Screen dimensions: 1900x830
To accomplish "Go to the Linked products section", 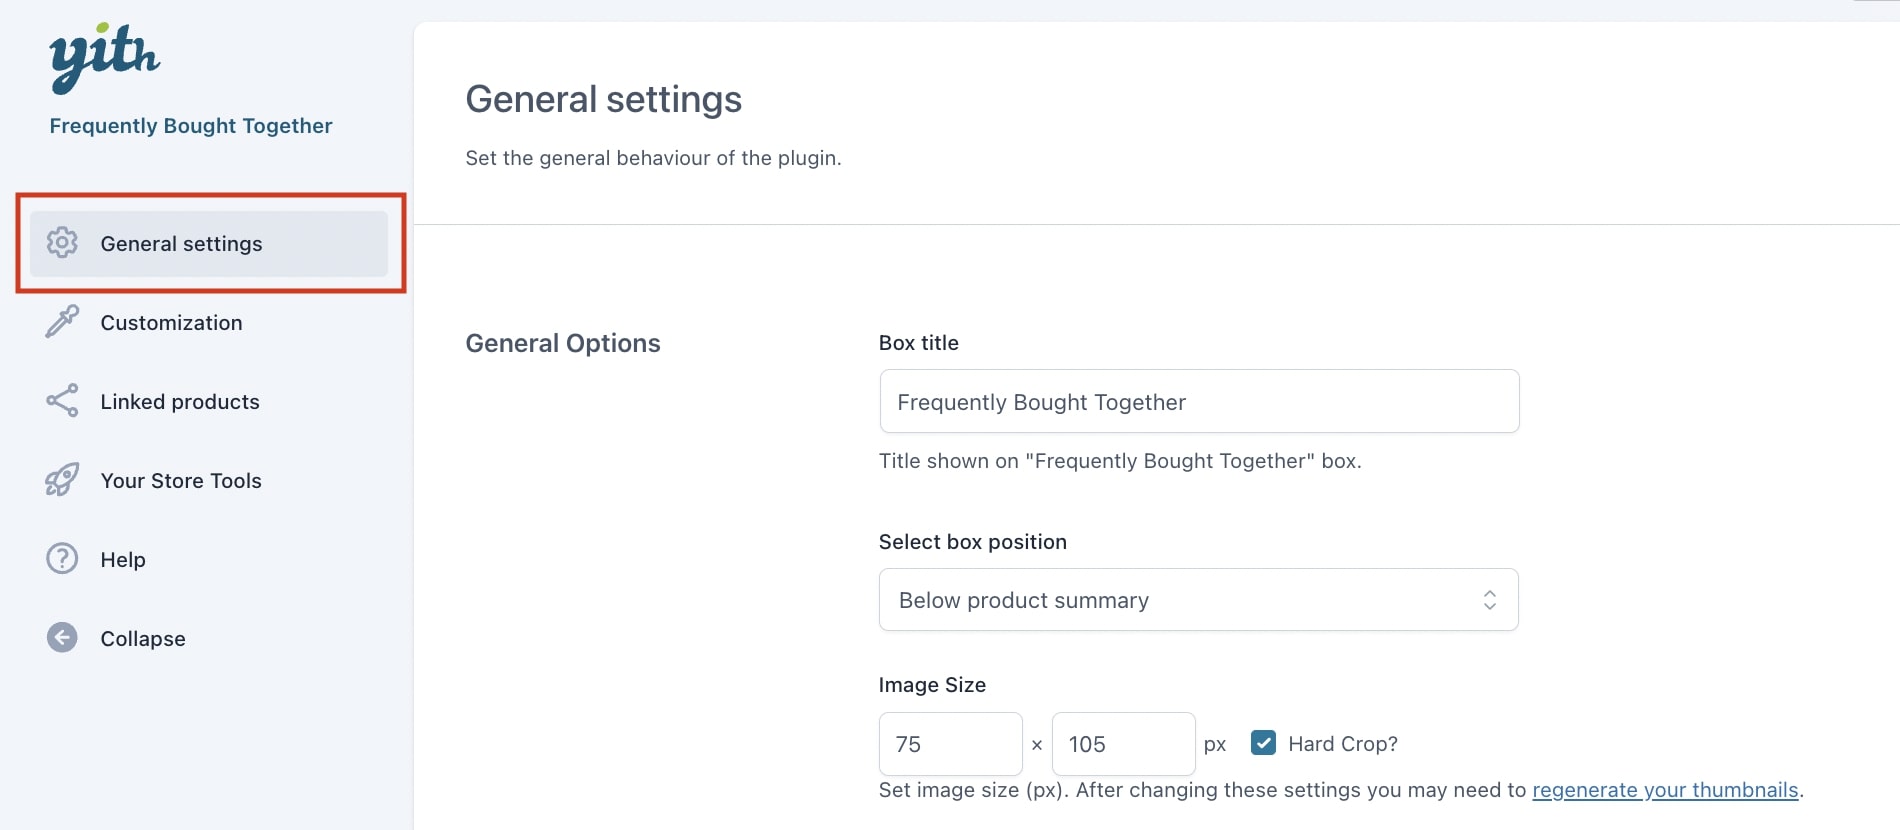I will coord(180,402).
